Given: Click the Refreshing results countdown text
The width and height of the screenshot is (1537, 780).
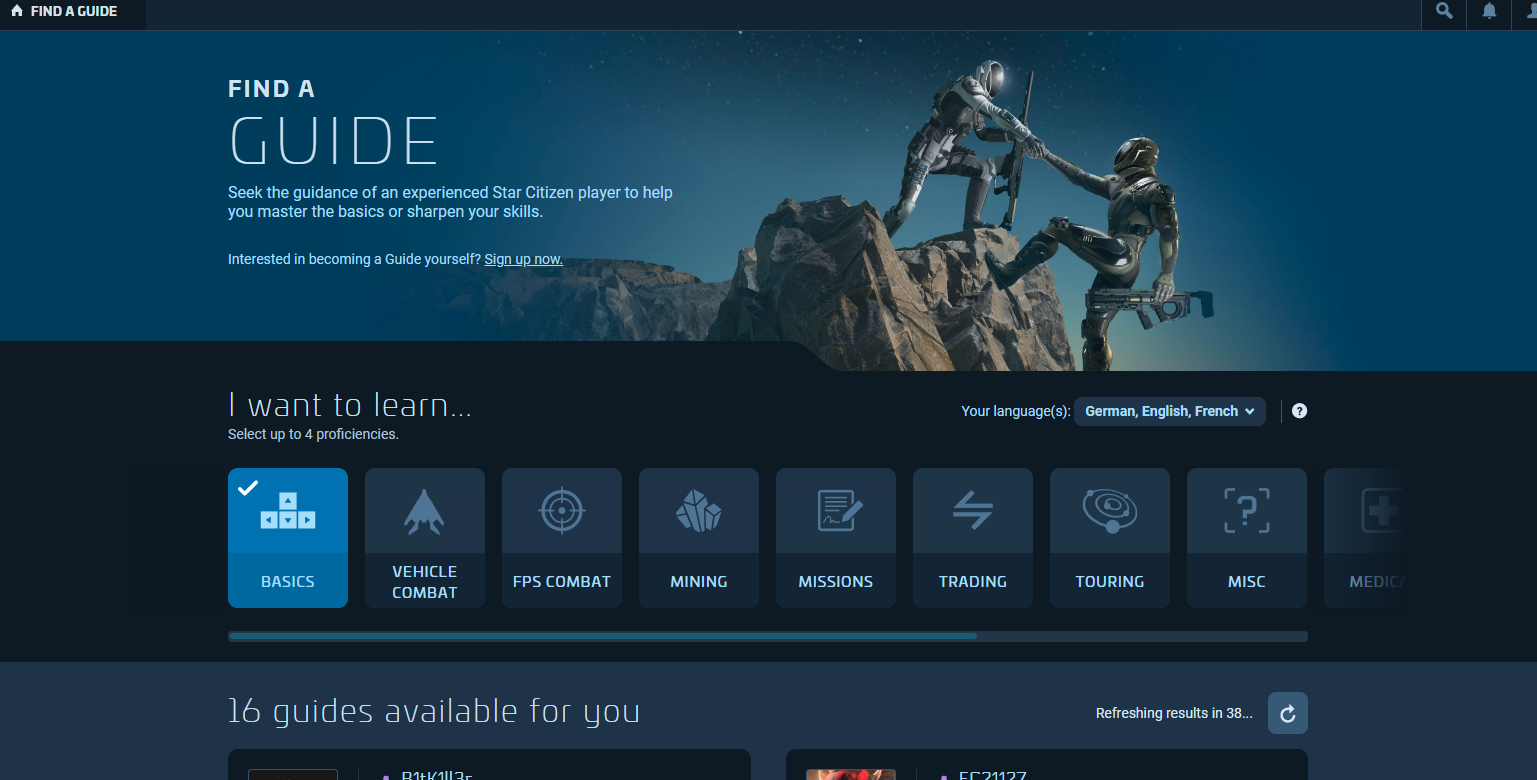Looking at the screenshot, I should (x=1174, y=713).
